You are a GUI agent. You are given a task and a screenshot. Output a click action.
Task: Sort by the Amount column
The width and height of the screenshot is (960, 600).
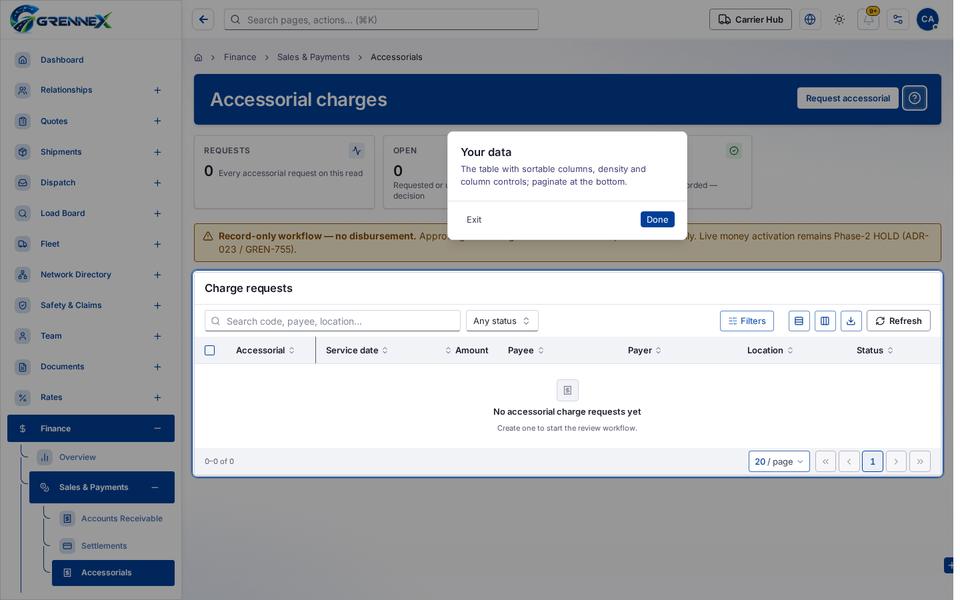click(467, 350)
